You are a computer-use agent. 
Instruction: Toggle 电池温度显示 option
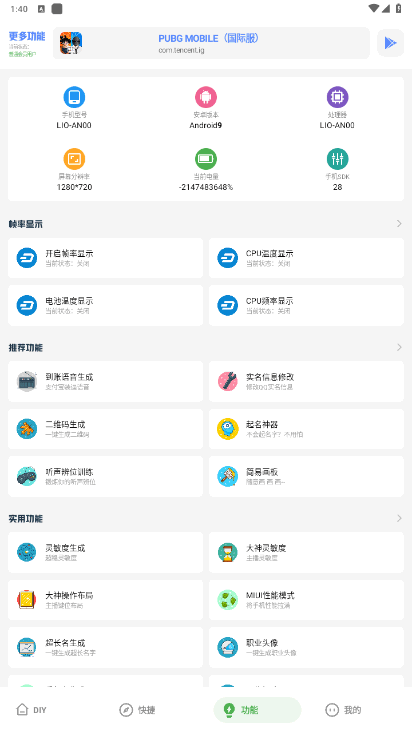tap(105, 305)
